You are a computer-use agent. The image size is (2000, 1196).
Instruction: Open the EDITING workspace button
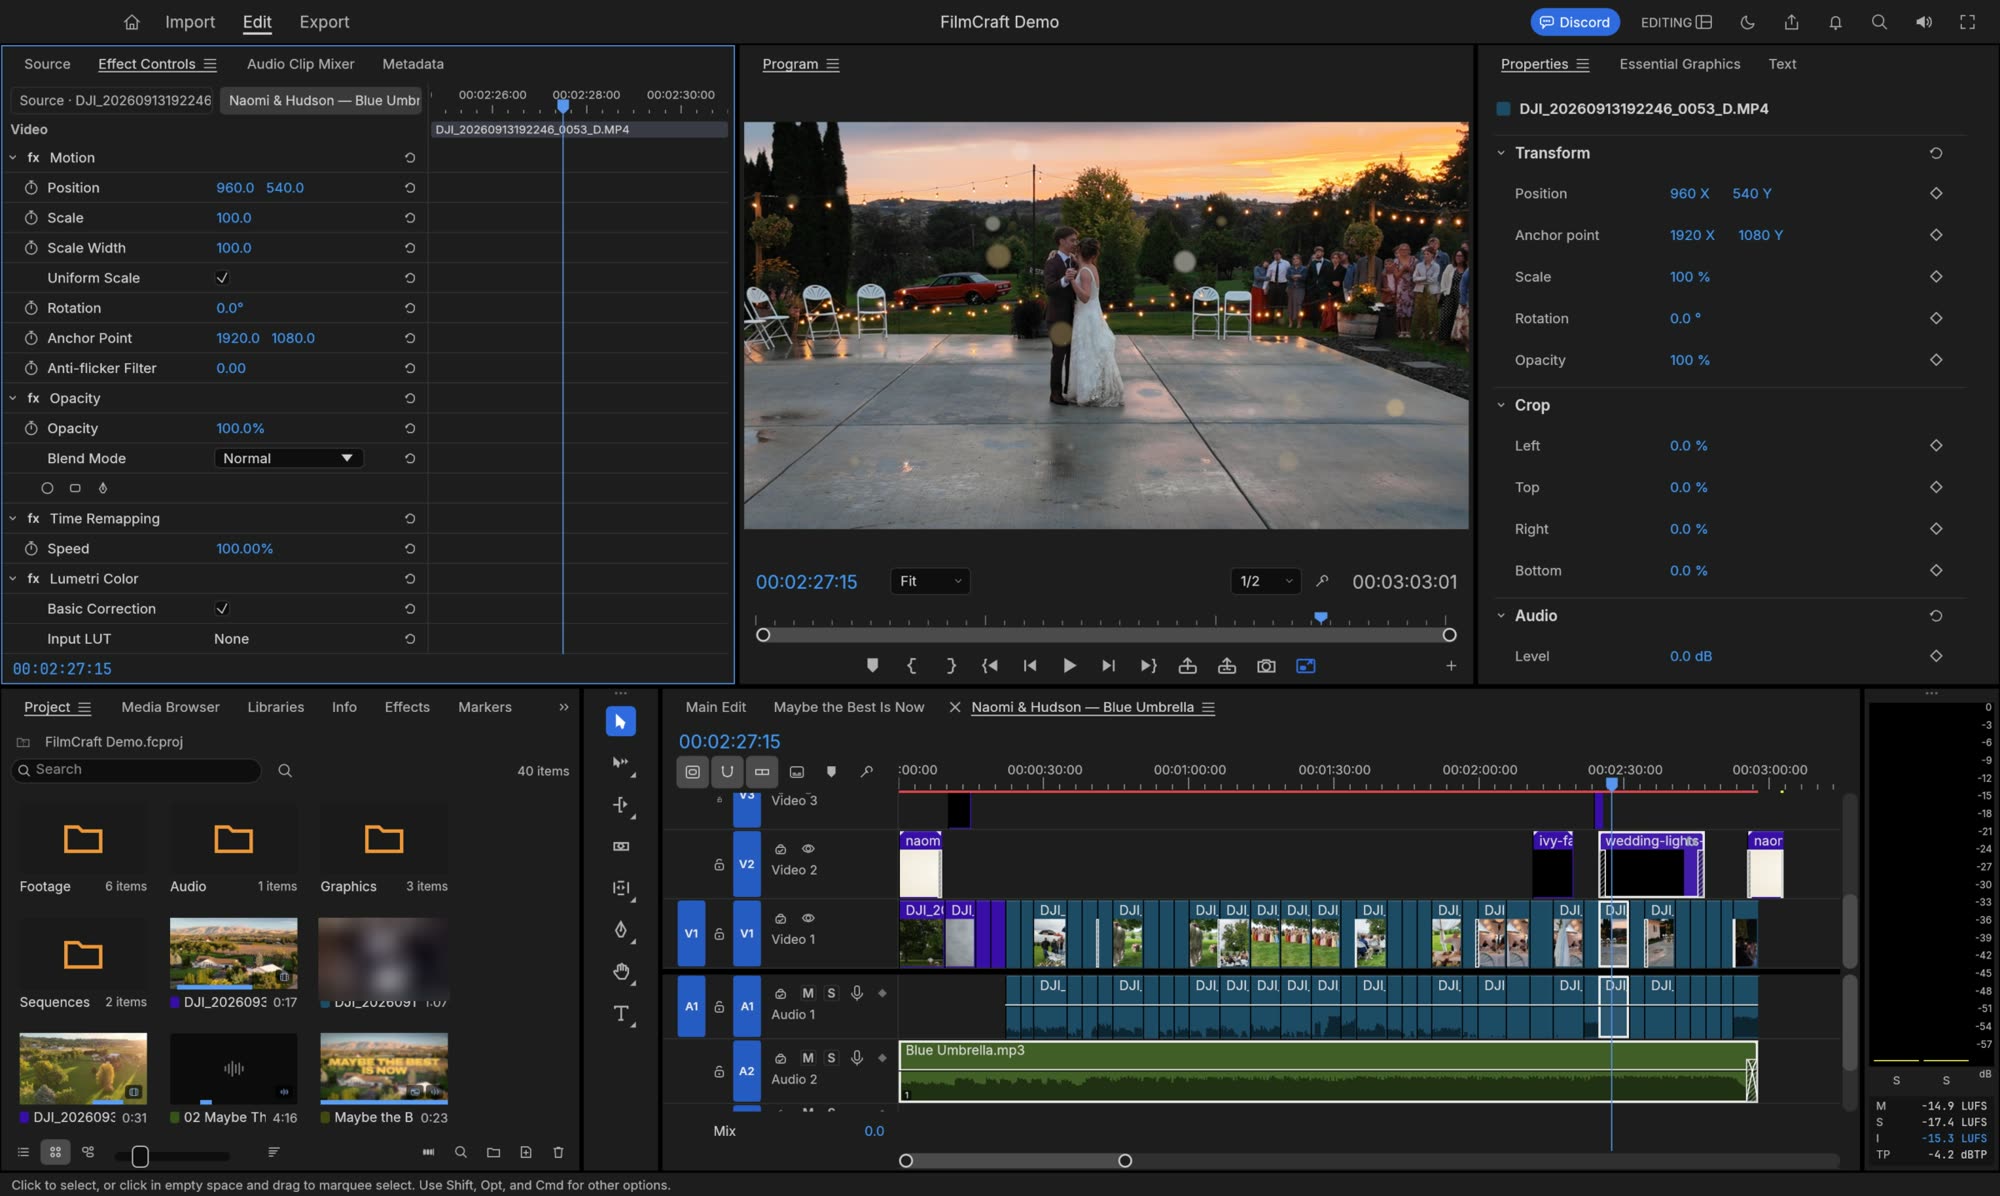1676,22
